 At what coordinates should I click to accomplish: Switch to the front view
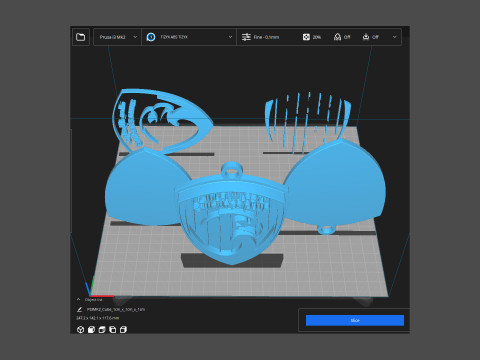[x=91, y=330]
